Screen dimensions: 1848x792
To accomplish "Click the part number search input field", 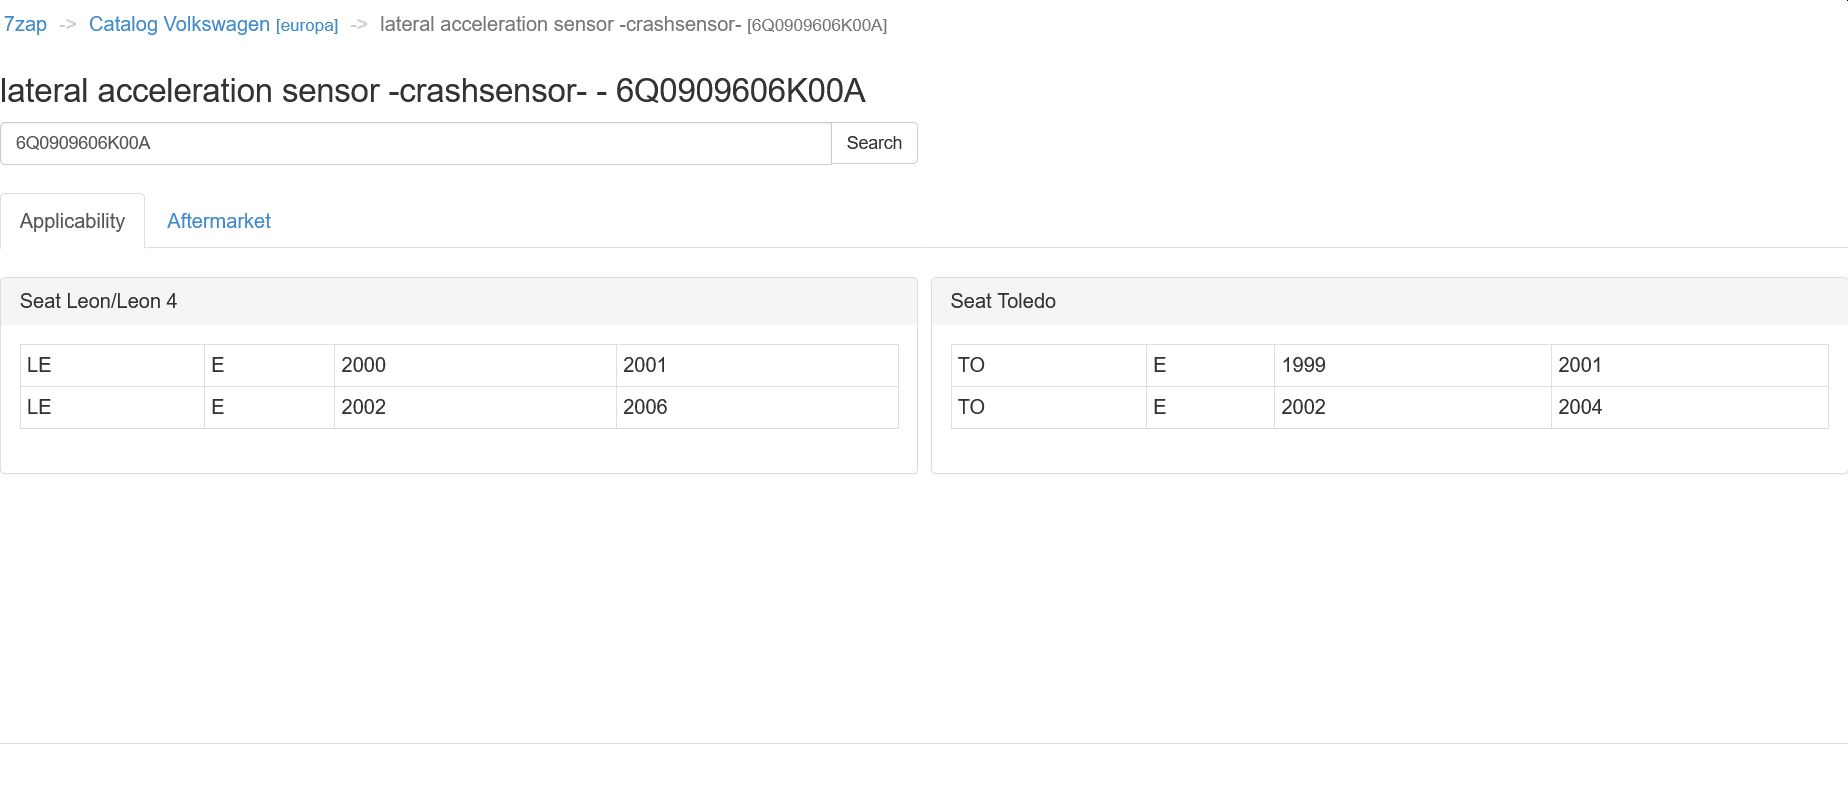I will pyautogui.click(x=415, y=143).
